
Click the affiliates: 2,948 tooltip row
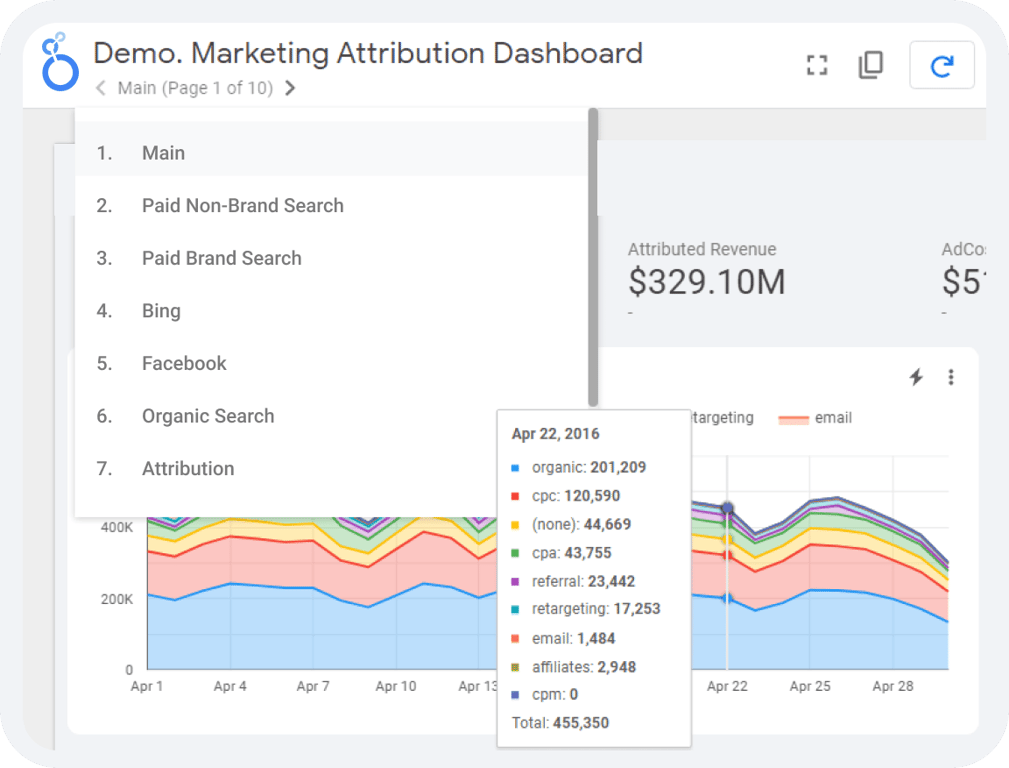point(573,667)
